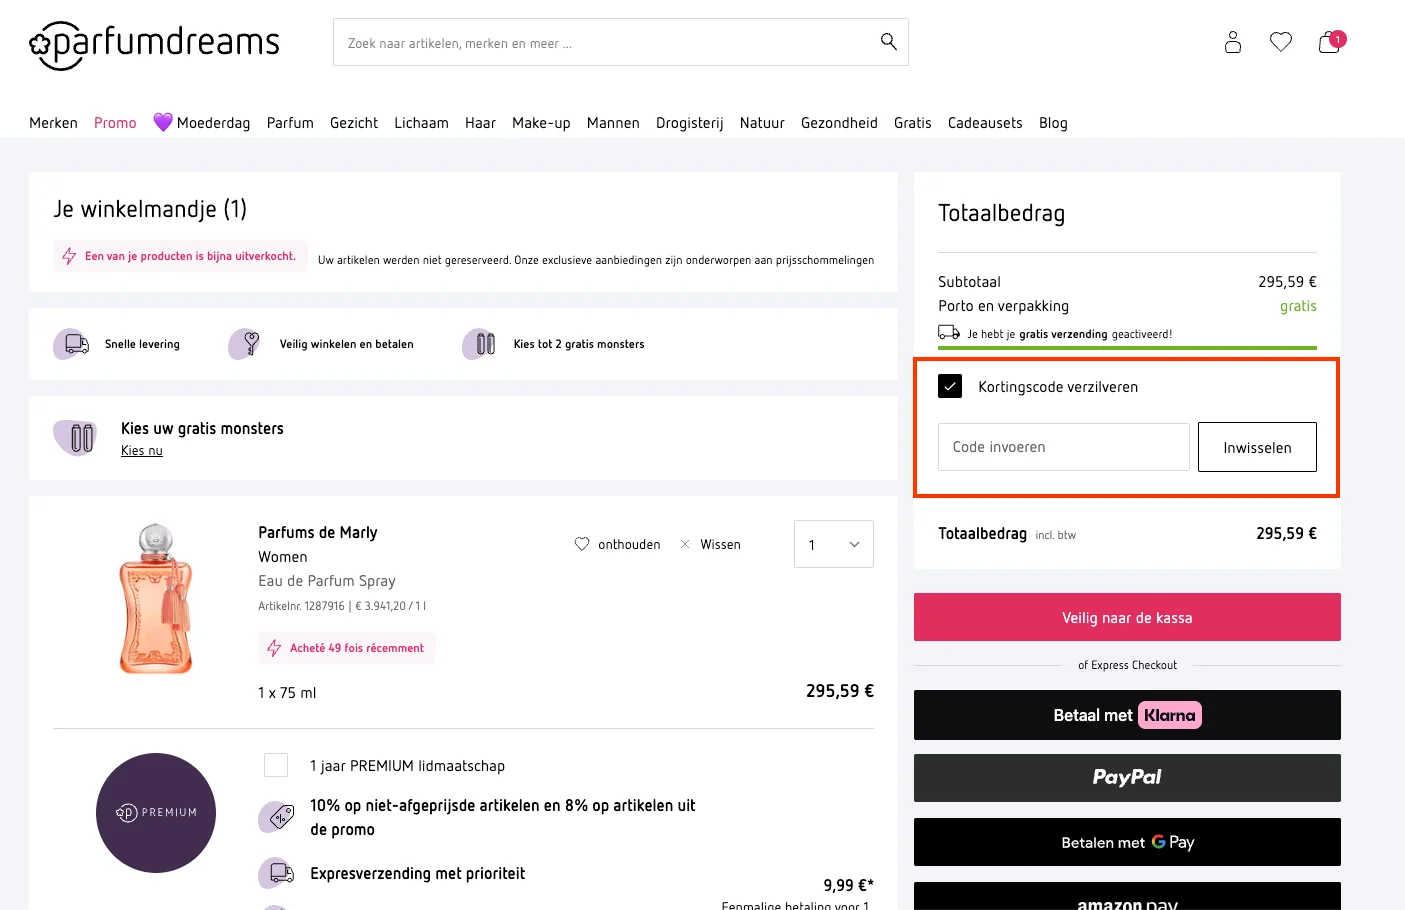Open the Gezicht menu item
The image size is (1405, 910).
(x=354, y=123)
